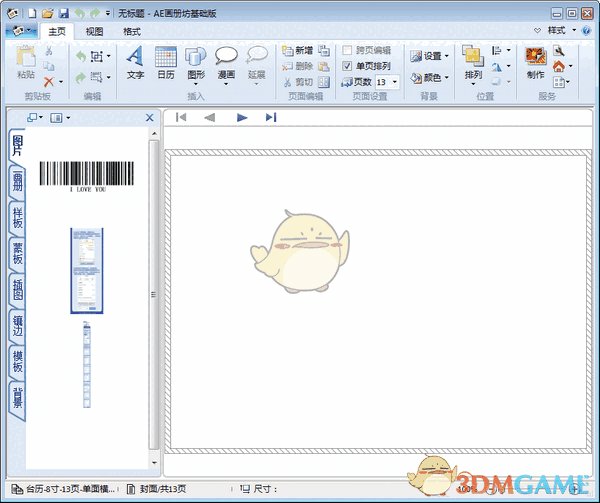Click the open folder icon in title bar
This screenshot has height=503, width=600.
point(48,13)
